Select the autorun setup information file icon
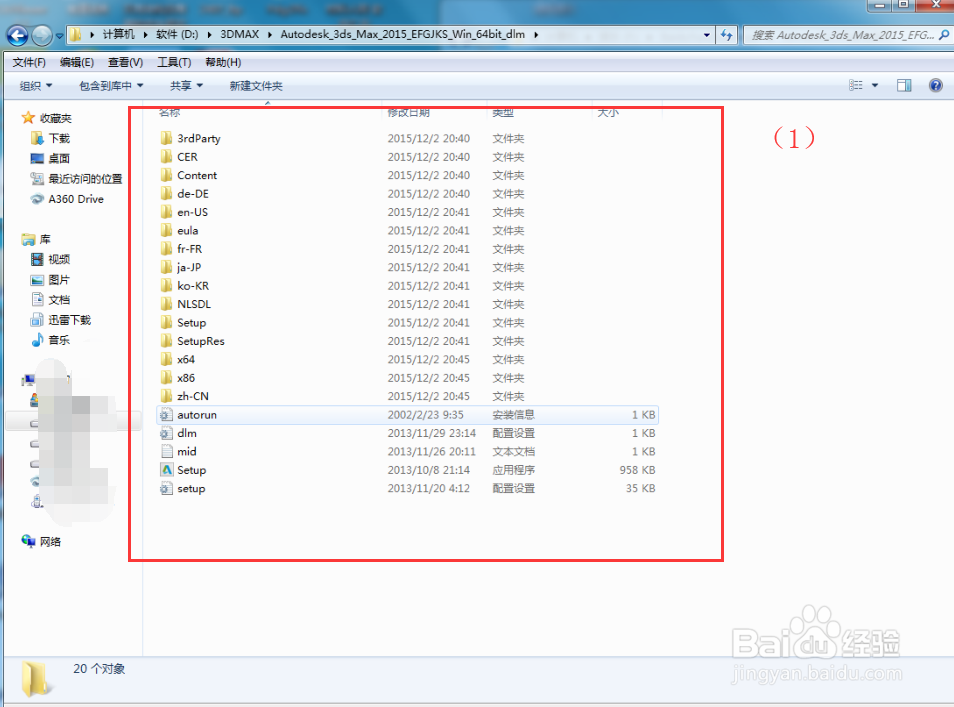The width and height of the screenshot is (954, 707). (166, 415)
